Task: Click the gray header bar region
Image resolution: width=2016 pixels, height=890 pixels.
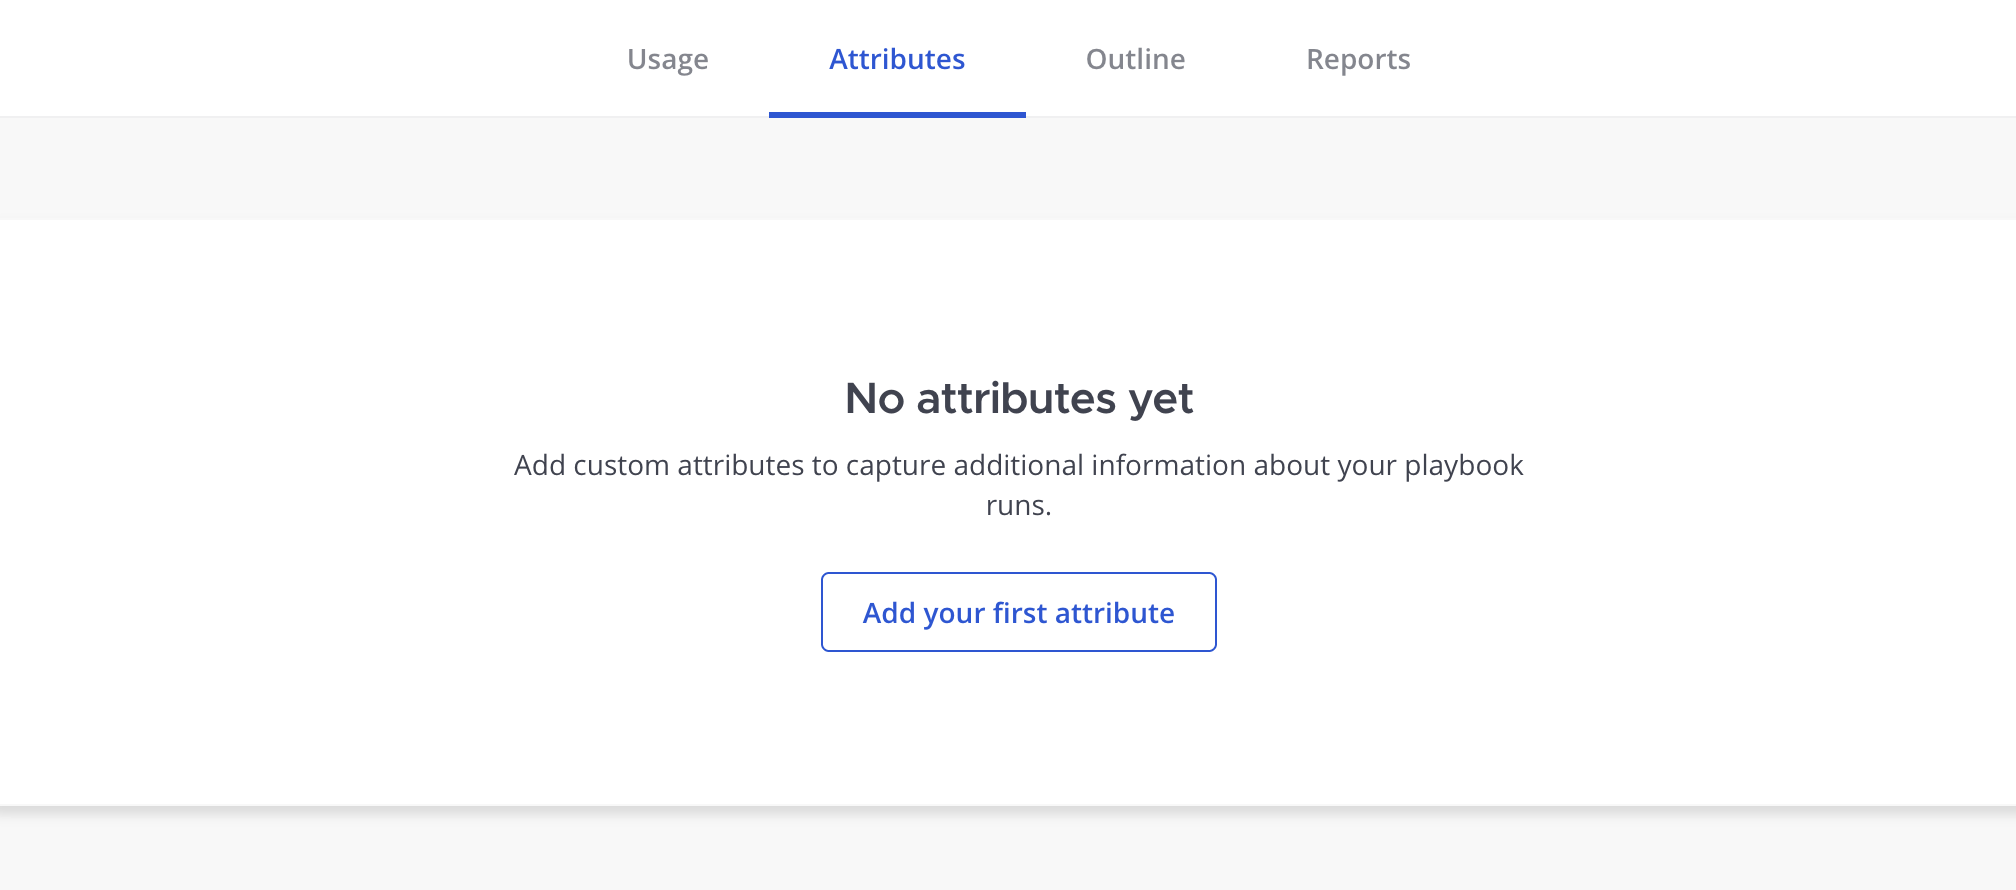Action: 1008,168
